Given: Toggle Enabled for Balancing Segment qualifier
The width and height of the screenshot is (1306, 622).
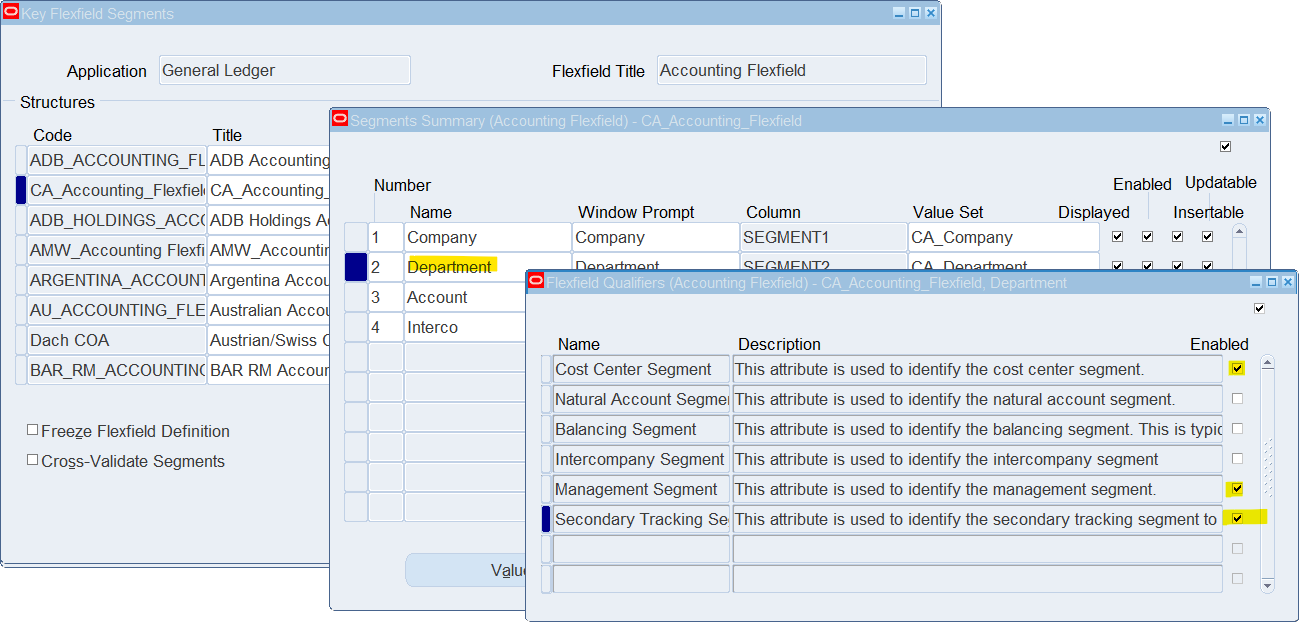Looking at the screenshot, I should pos(1238,429).
